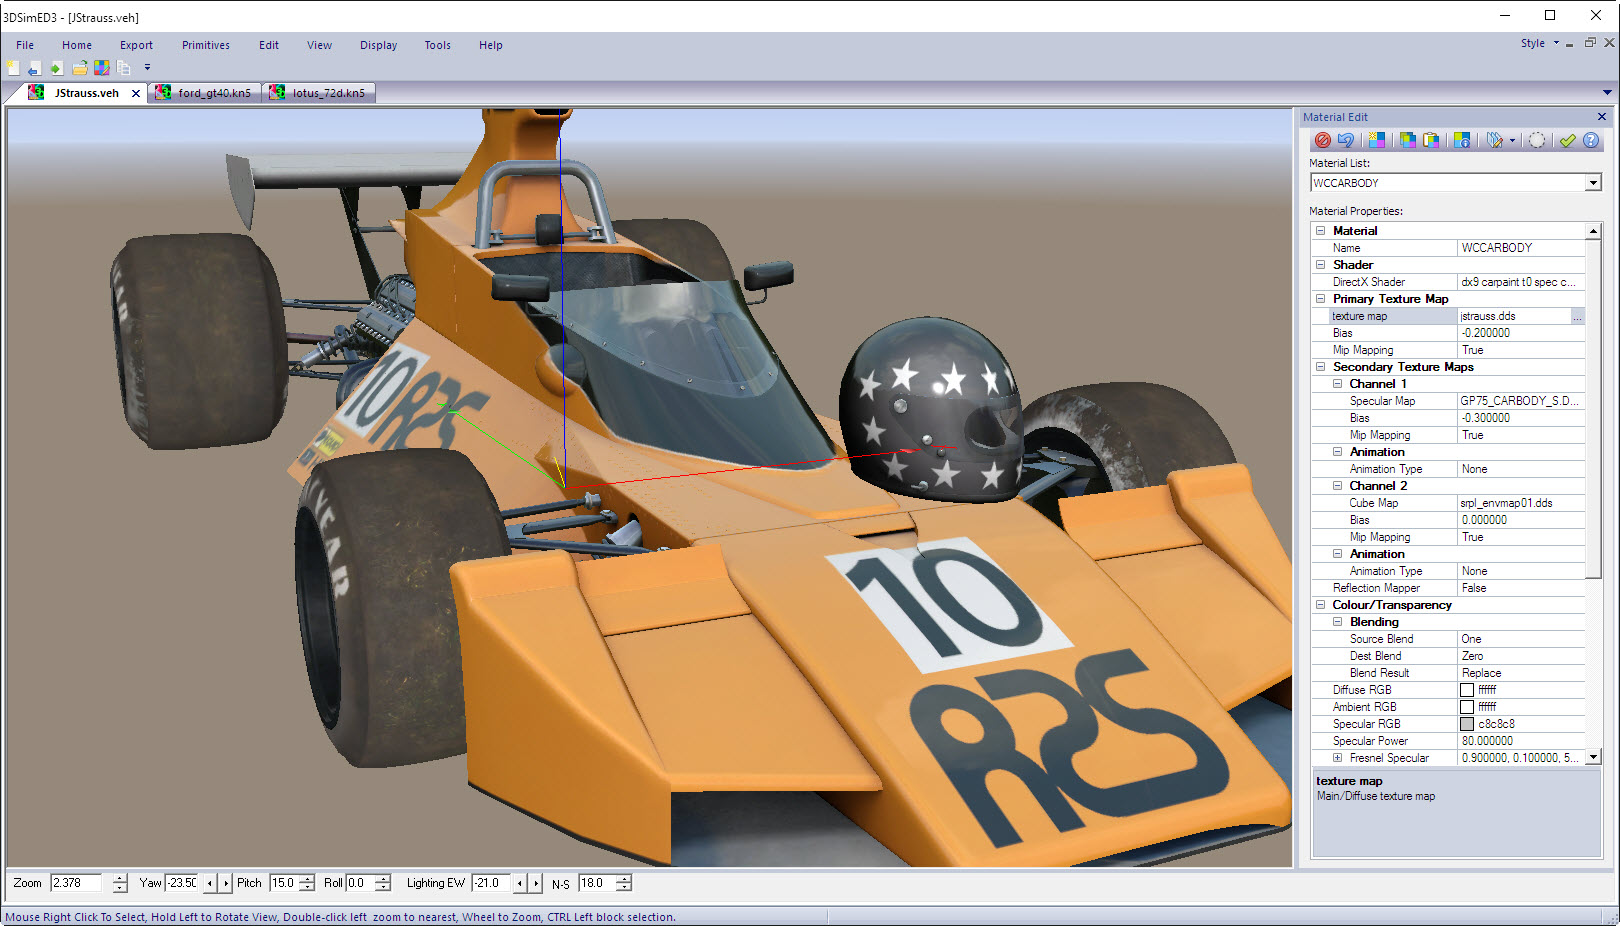Click the new material icon with sparkle
Image resolution: width=1620 pixels, height=926 pixels.
1377,141
